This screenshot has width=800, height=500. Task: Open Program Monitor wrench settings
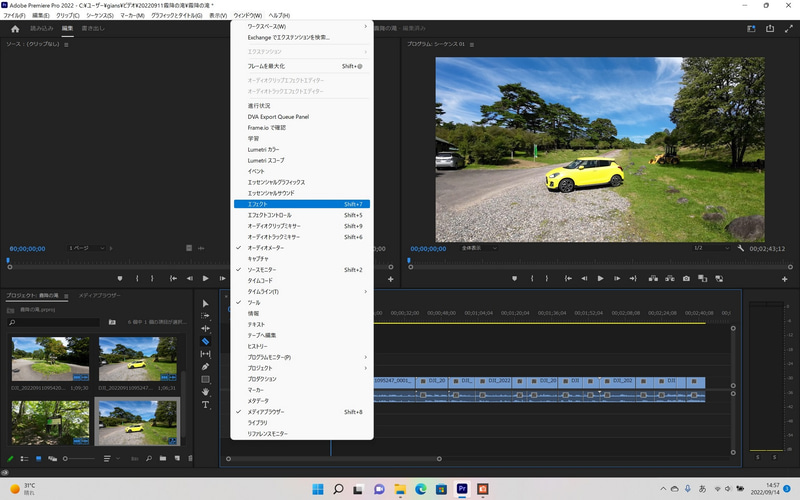pyautogui.click(x=740, y=248)
